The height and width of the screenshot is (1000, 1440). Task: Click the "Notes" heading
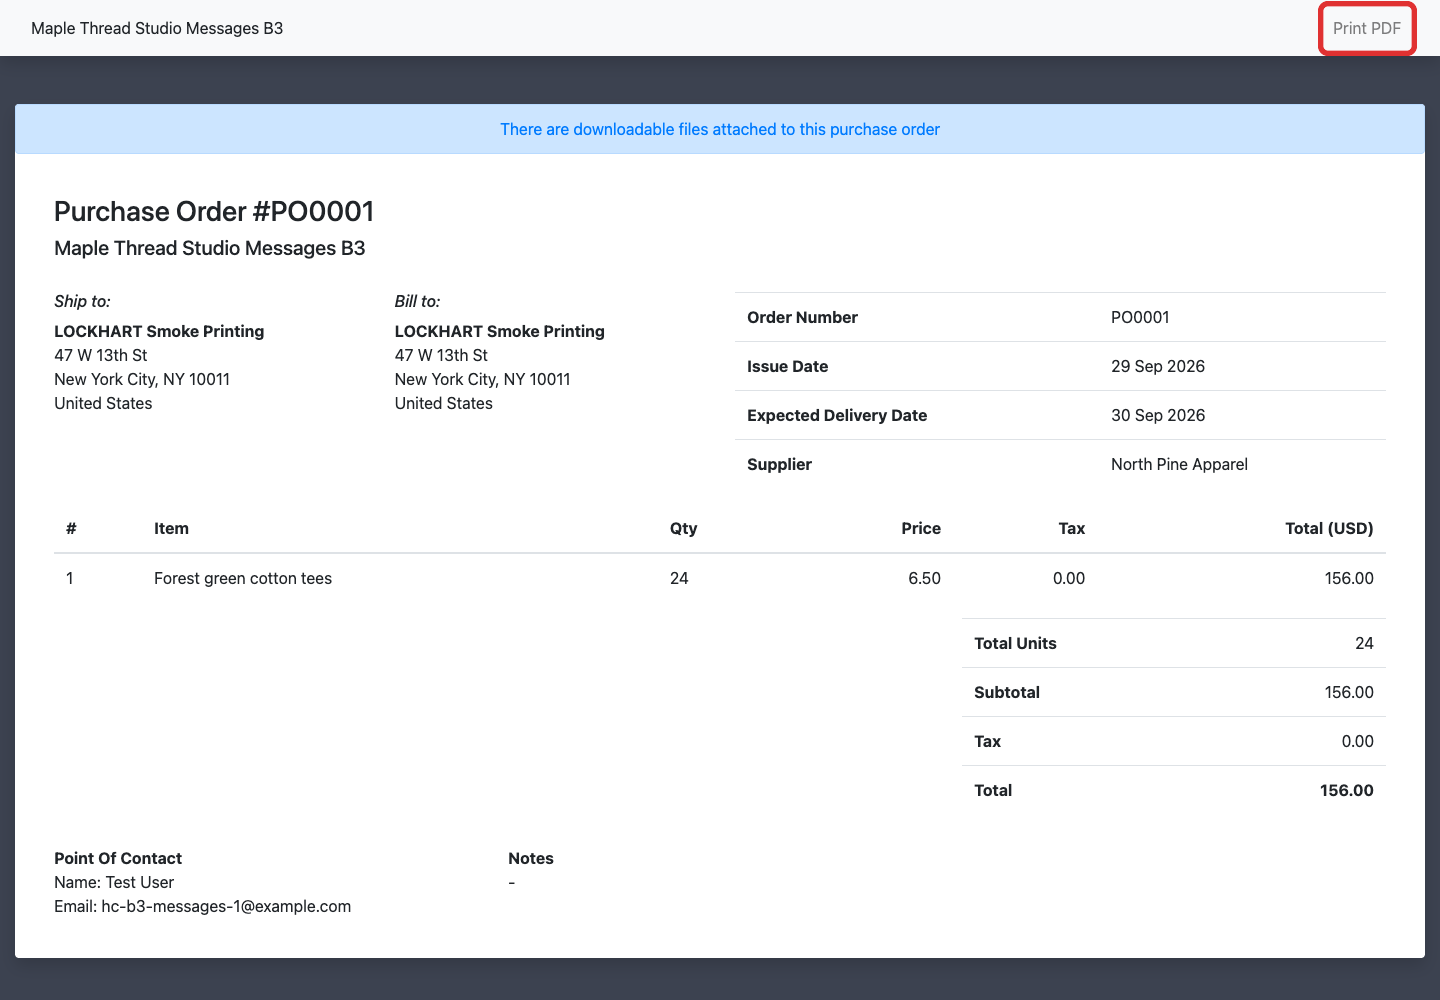click(x=531, y=858)
